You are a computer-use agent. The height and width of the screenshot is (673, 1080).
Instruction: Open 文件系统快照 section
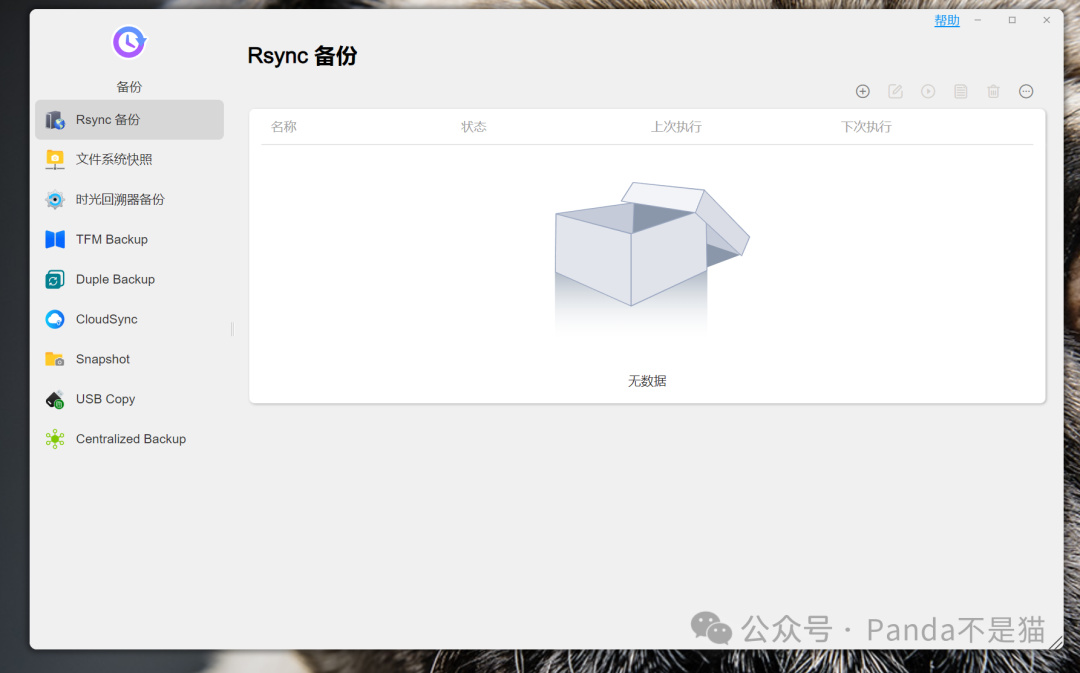point(114,160)
